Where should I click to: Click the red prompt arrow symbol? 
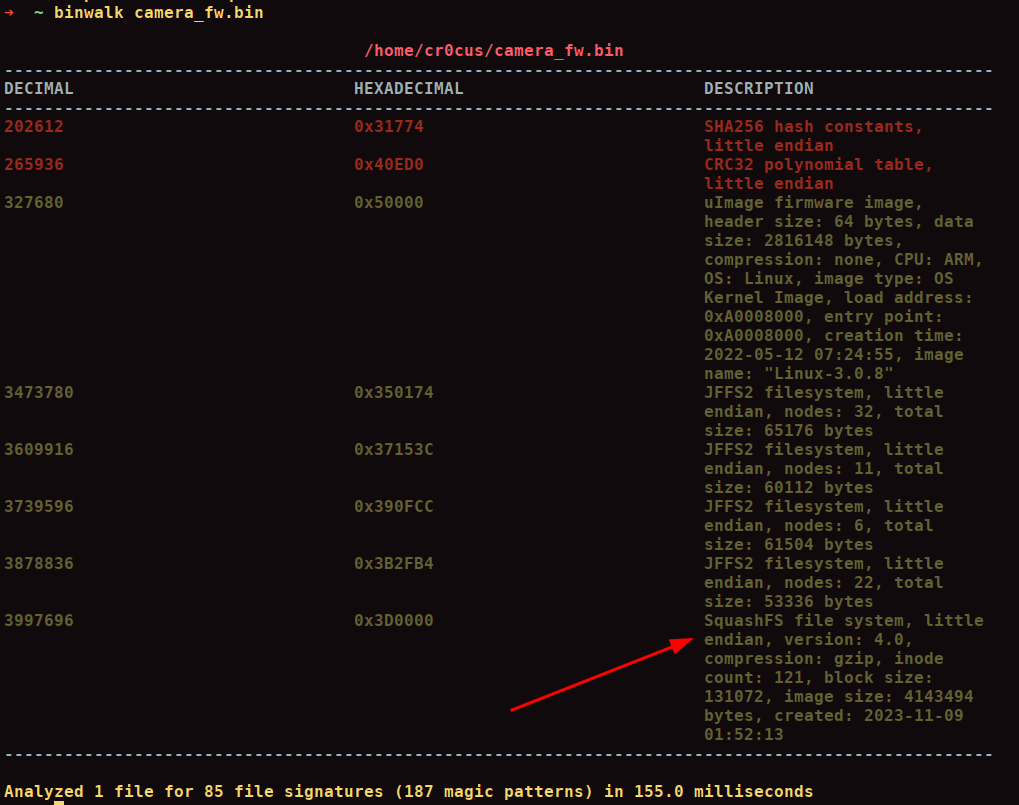pyautogui.click(x=9, y=12)
